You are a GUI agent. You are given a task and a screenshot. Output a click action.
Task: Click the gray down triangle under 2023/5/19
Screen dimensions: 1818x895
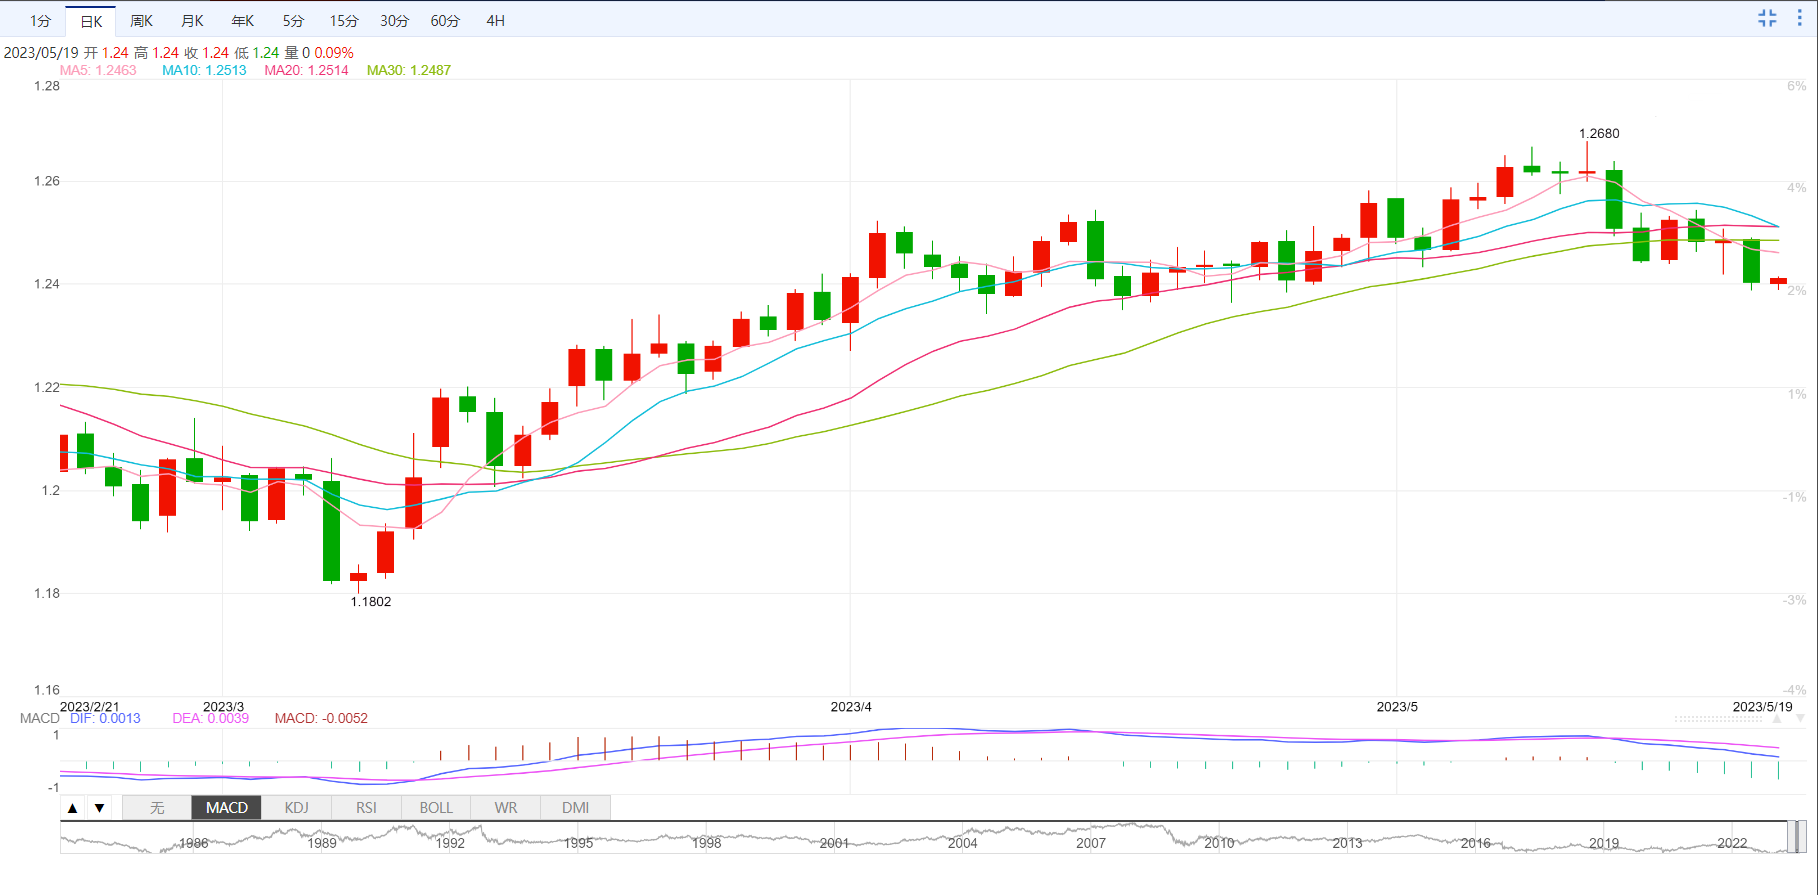[1800, 719]
